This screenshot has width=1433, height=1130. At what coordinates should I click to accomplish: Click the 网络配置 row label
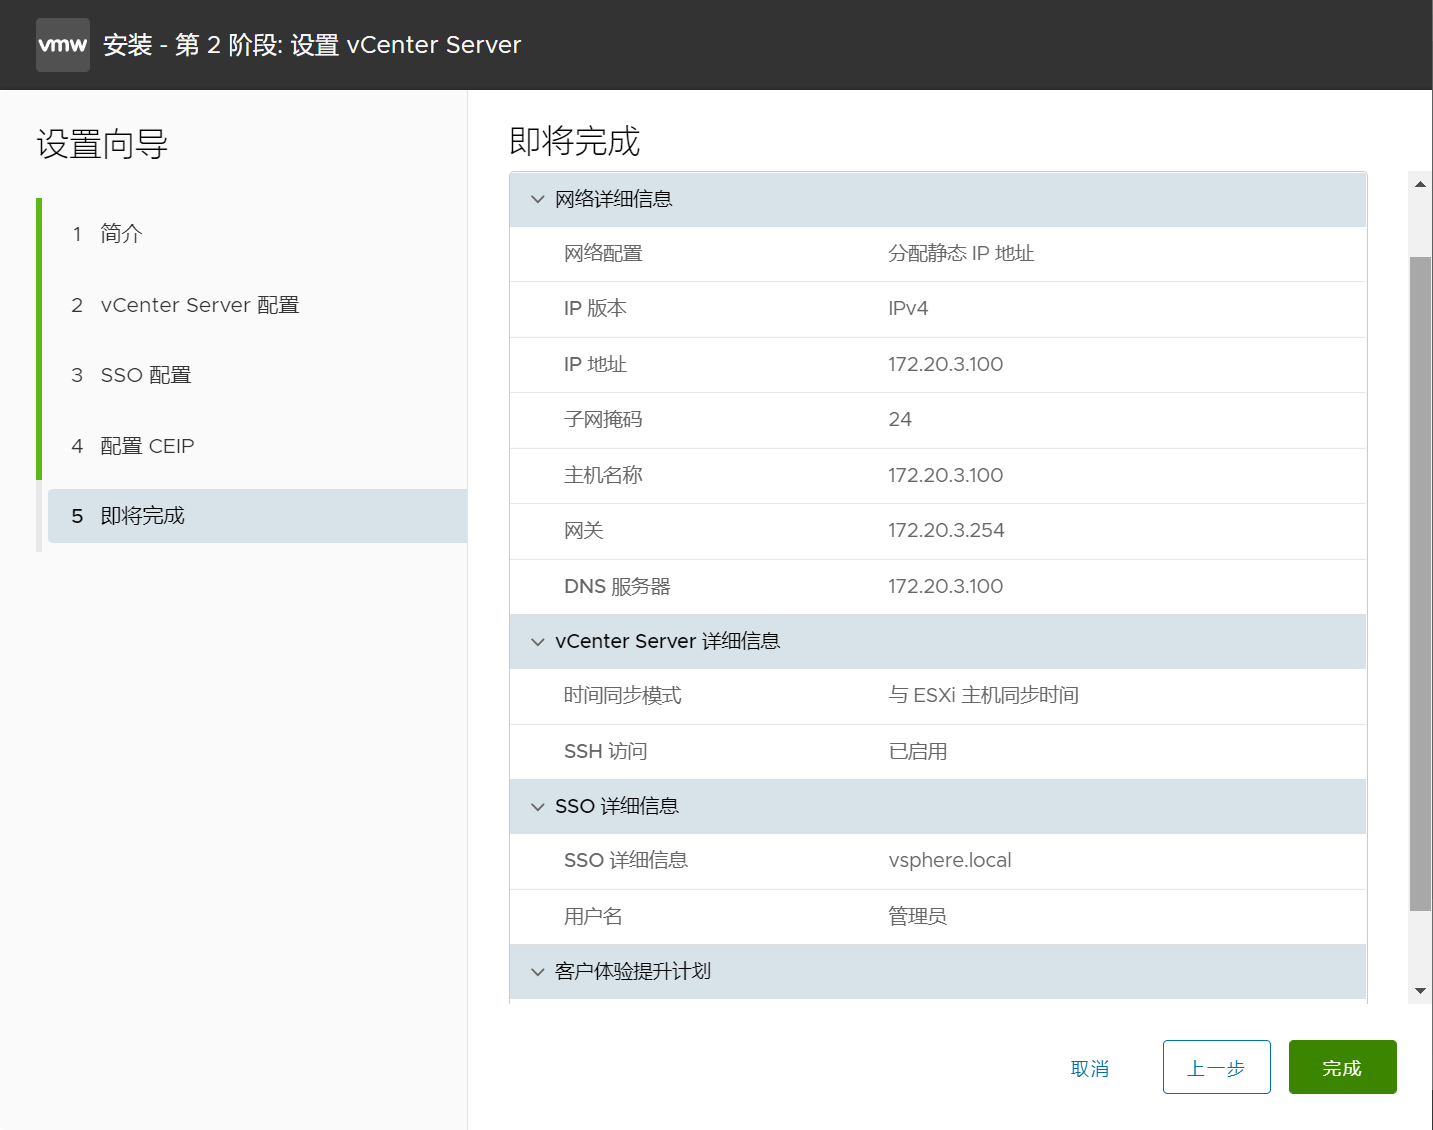coord(603,253)
